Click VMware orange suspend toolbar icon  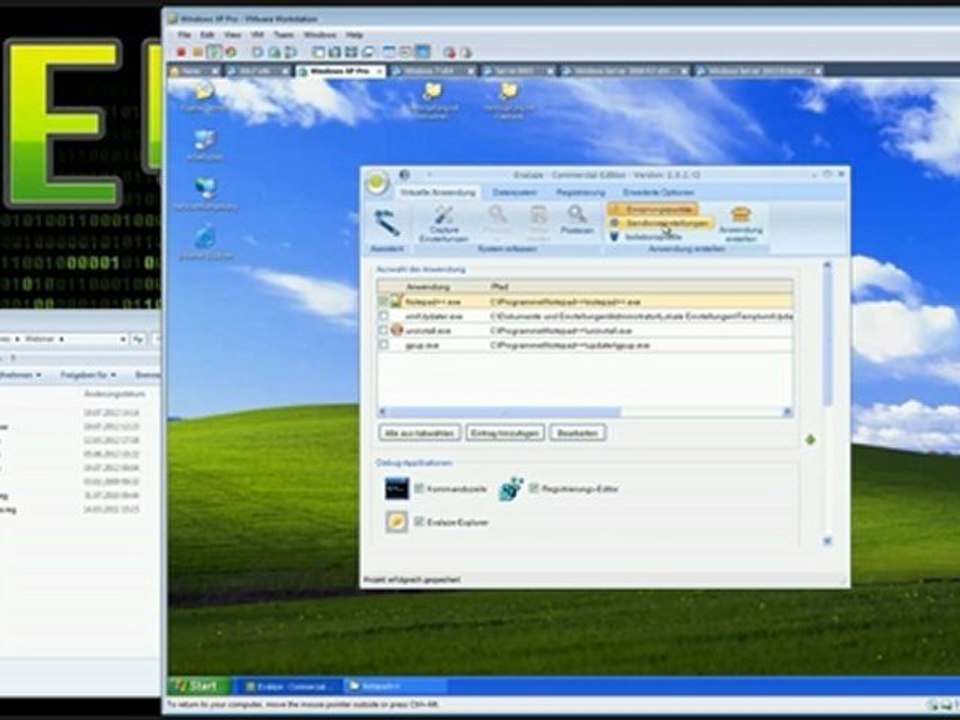pyautogui.click(x=197, y=52)
